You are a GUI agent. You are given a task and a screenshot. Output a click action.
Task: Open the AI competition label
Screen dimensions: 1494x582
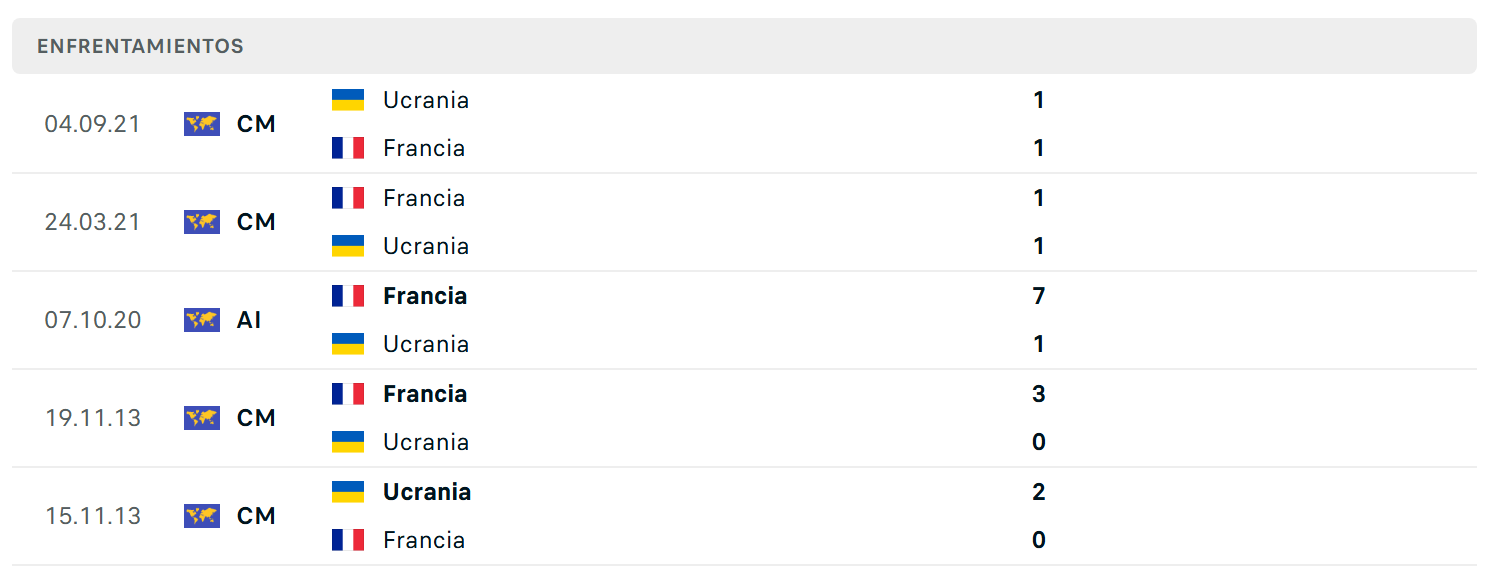pos(249,320)
